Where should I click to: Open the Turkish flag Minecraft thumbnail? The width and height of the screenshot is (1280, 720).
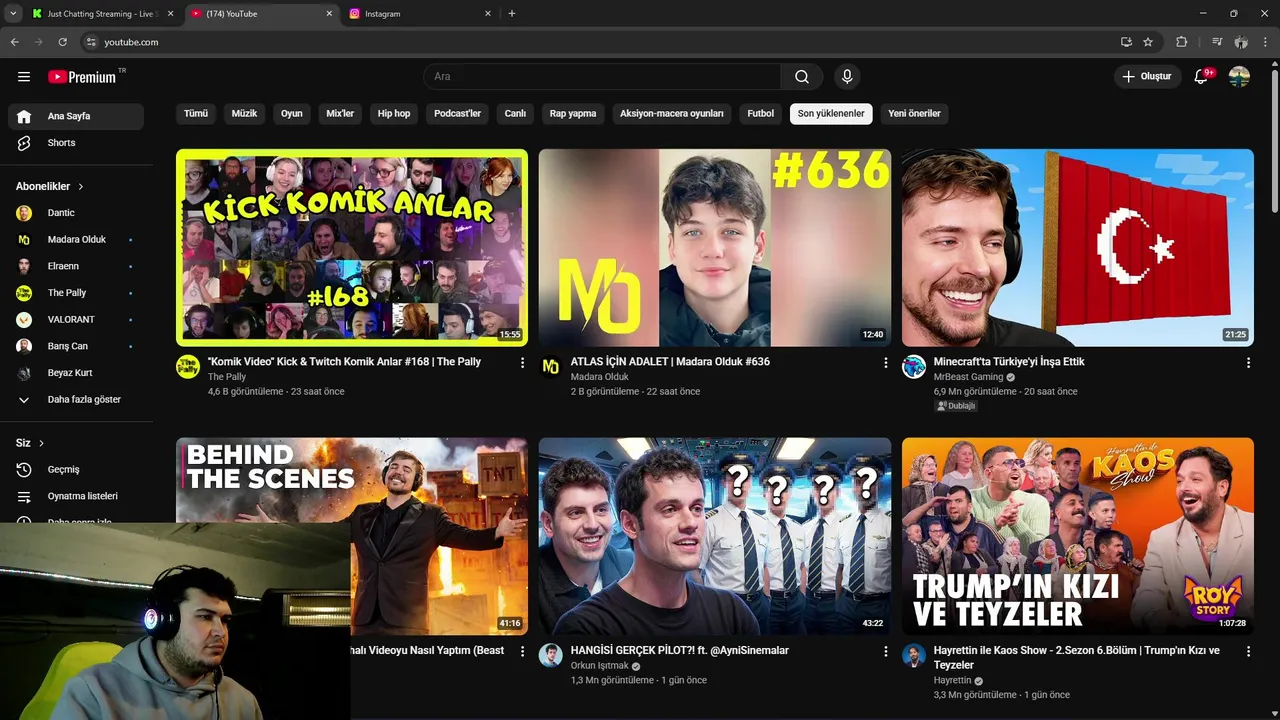coord(1078,247)
